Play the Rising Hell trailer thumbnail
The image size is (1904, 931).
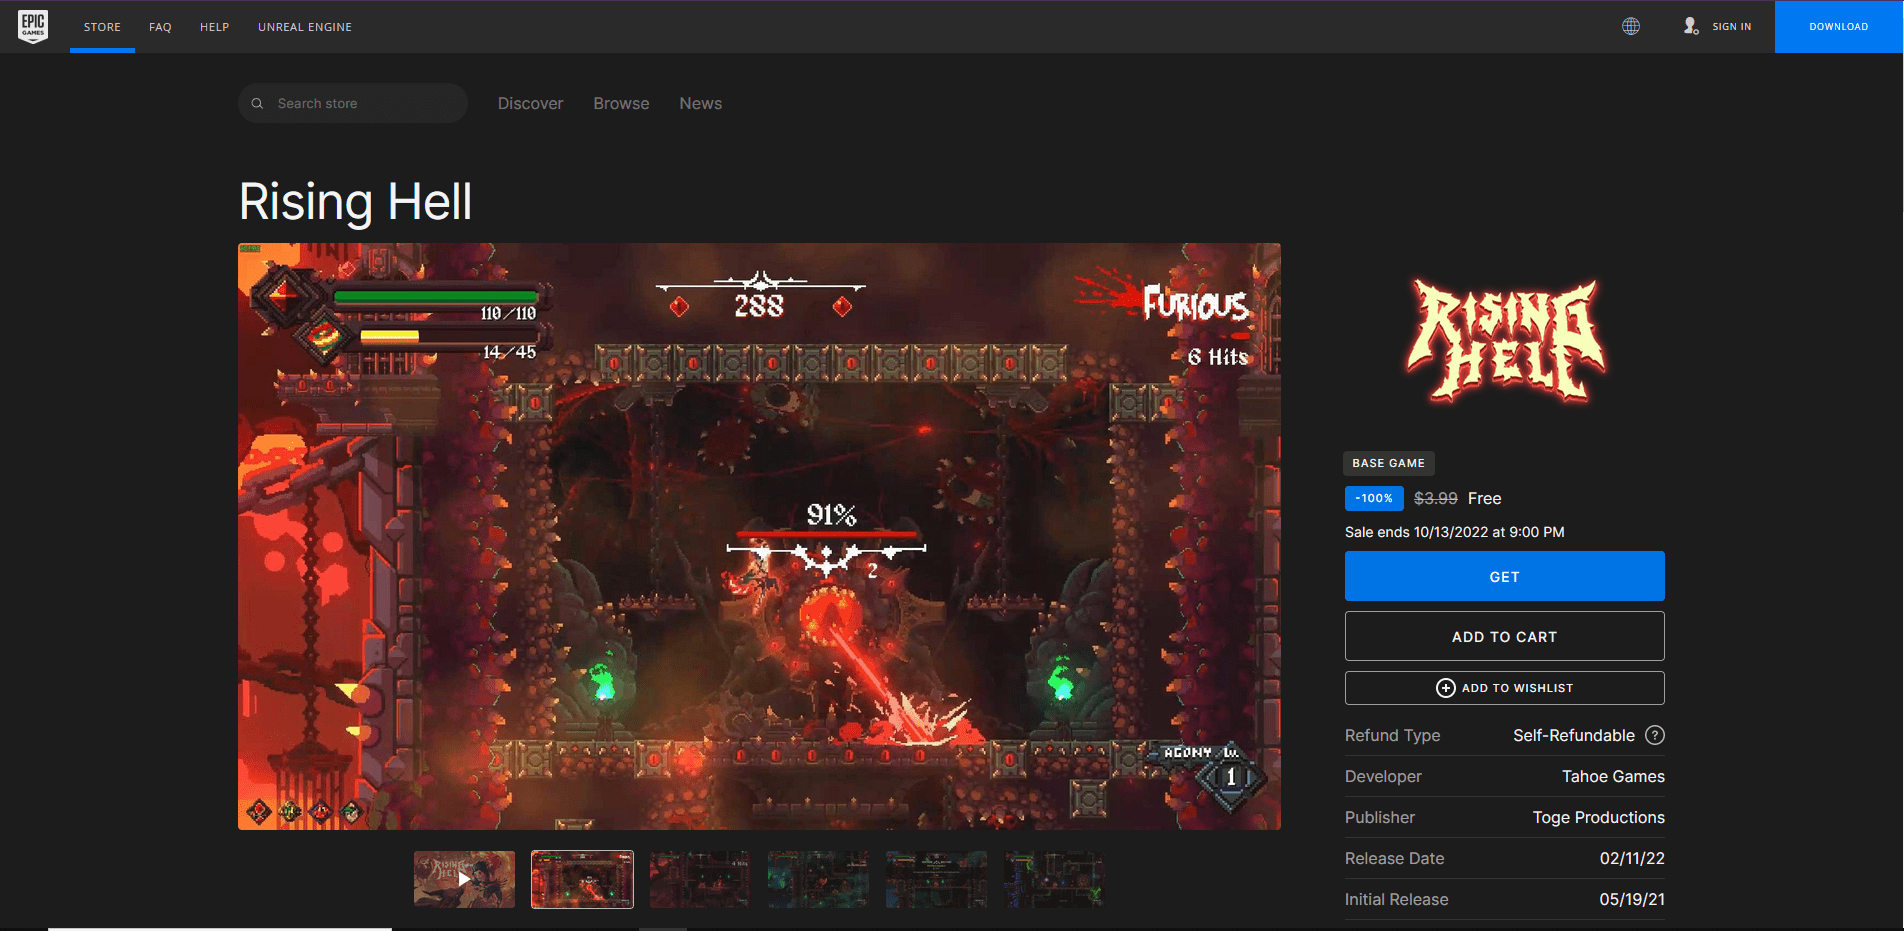click(464, 880)
